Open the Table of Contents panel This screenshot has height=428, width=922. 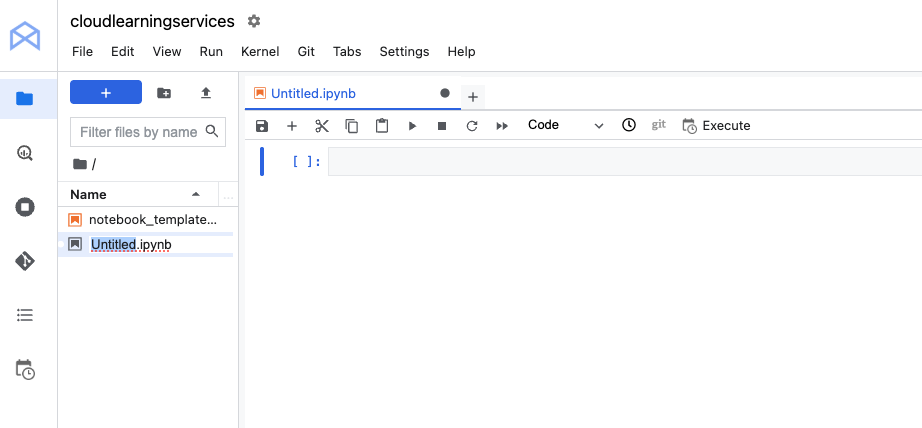25,315
